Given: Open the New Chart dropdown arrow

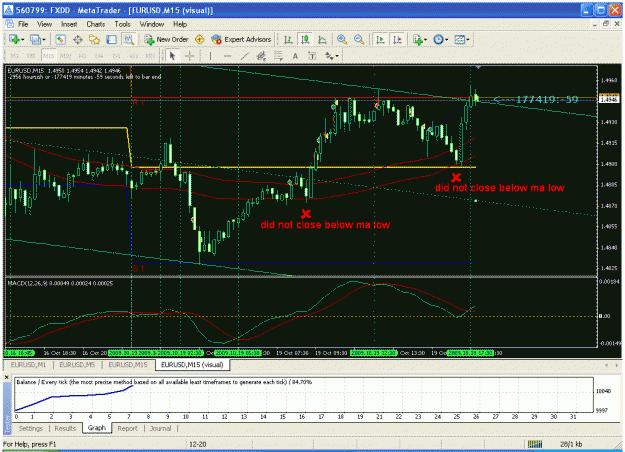Looking at the screenshot, I should pos(23,39).
